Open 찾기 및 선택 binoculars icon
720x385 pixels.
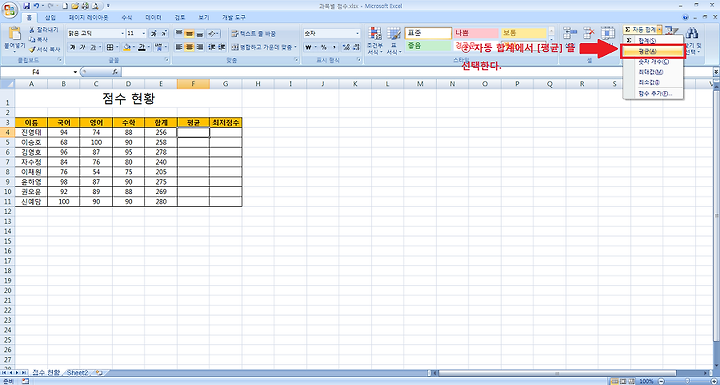point(692,34)
